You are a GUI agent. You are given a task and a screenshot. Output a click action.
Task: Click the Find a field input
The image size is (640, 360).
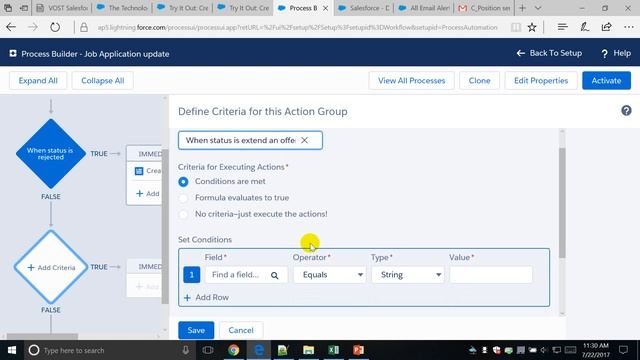pyautogui.click(x=246, y=275)
